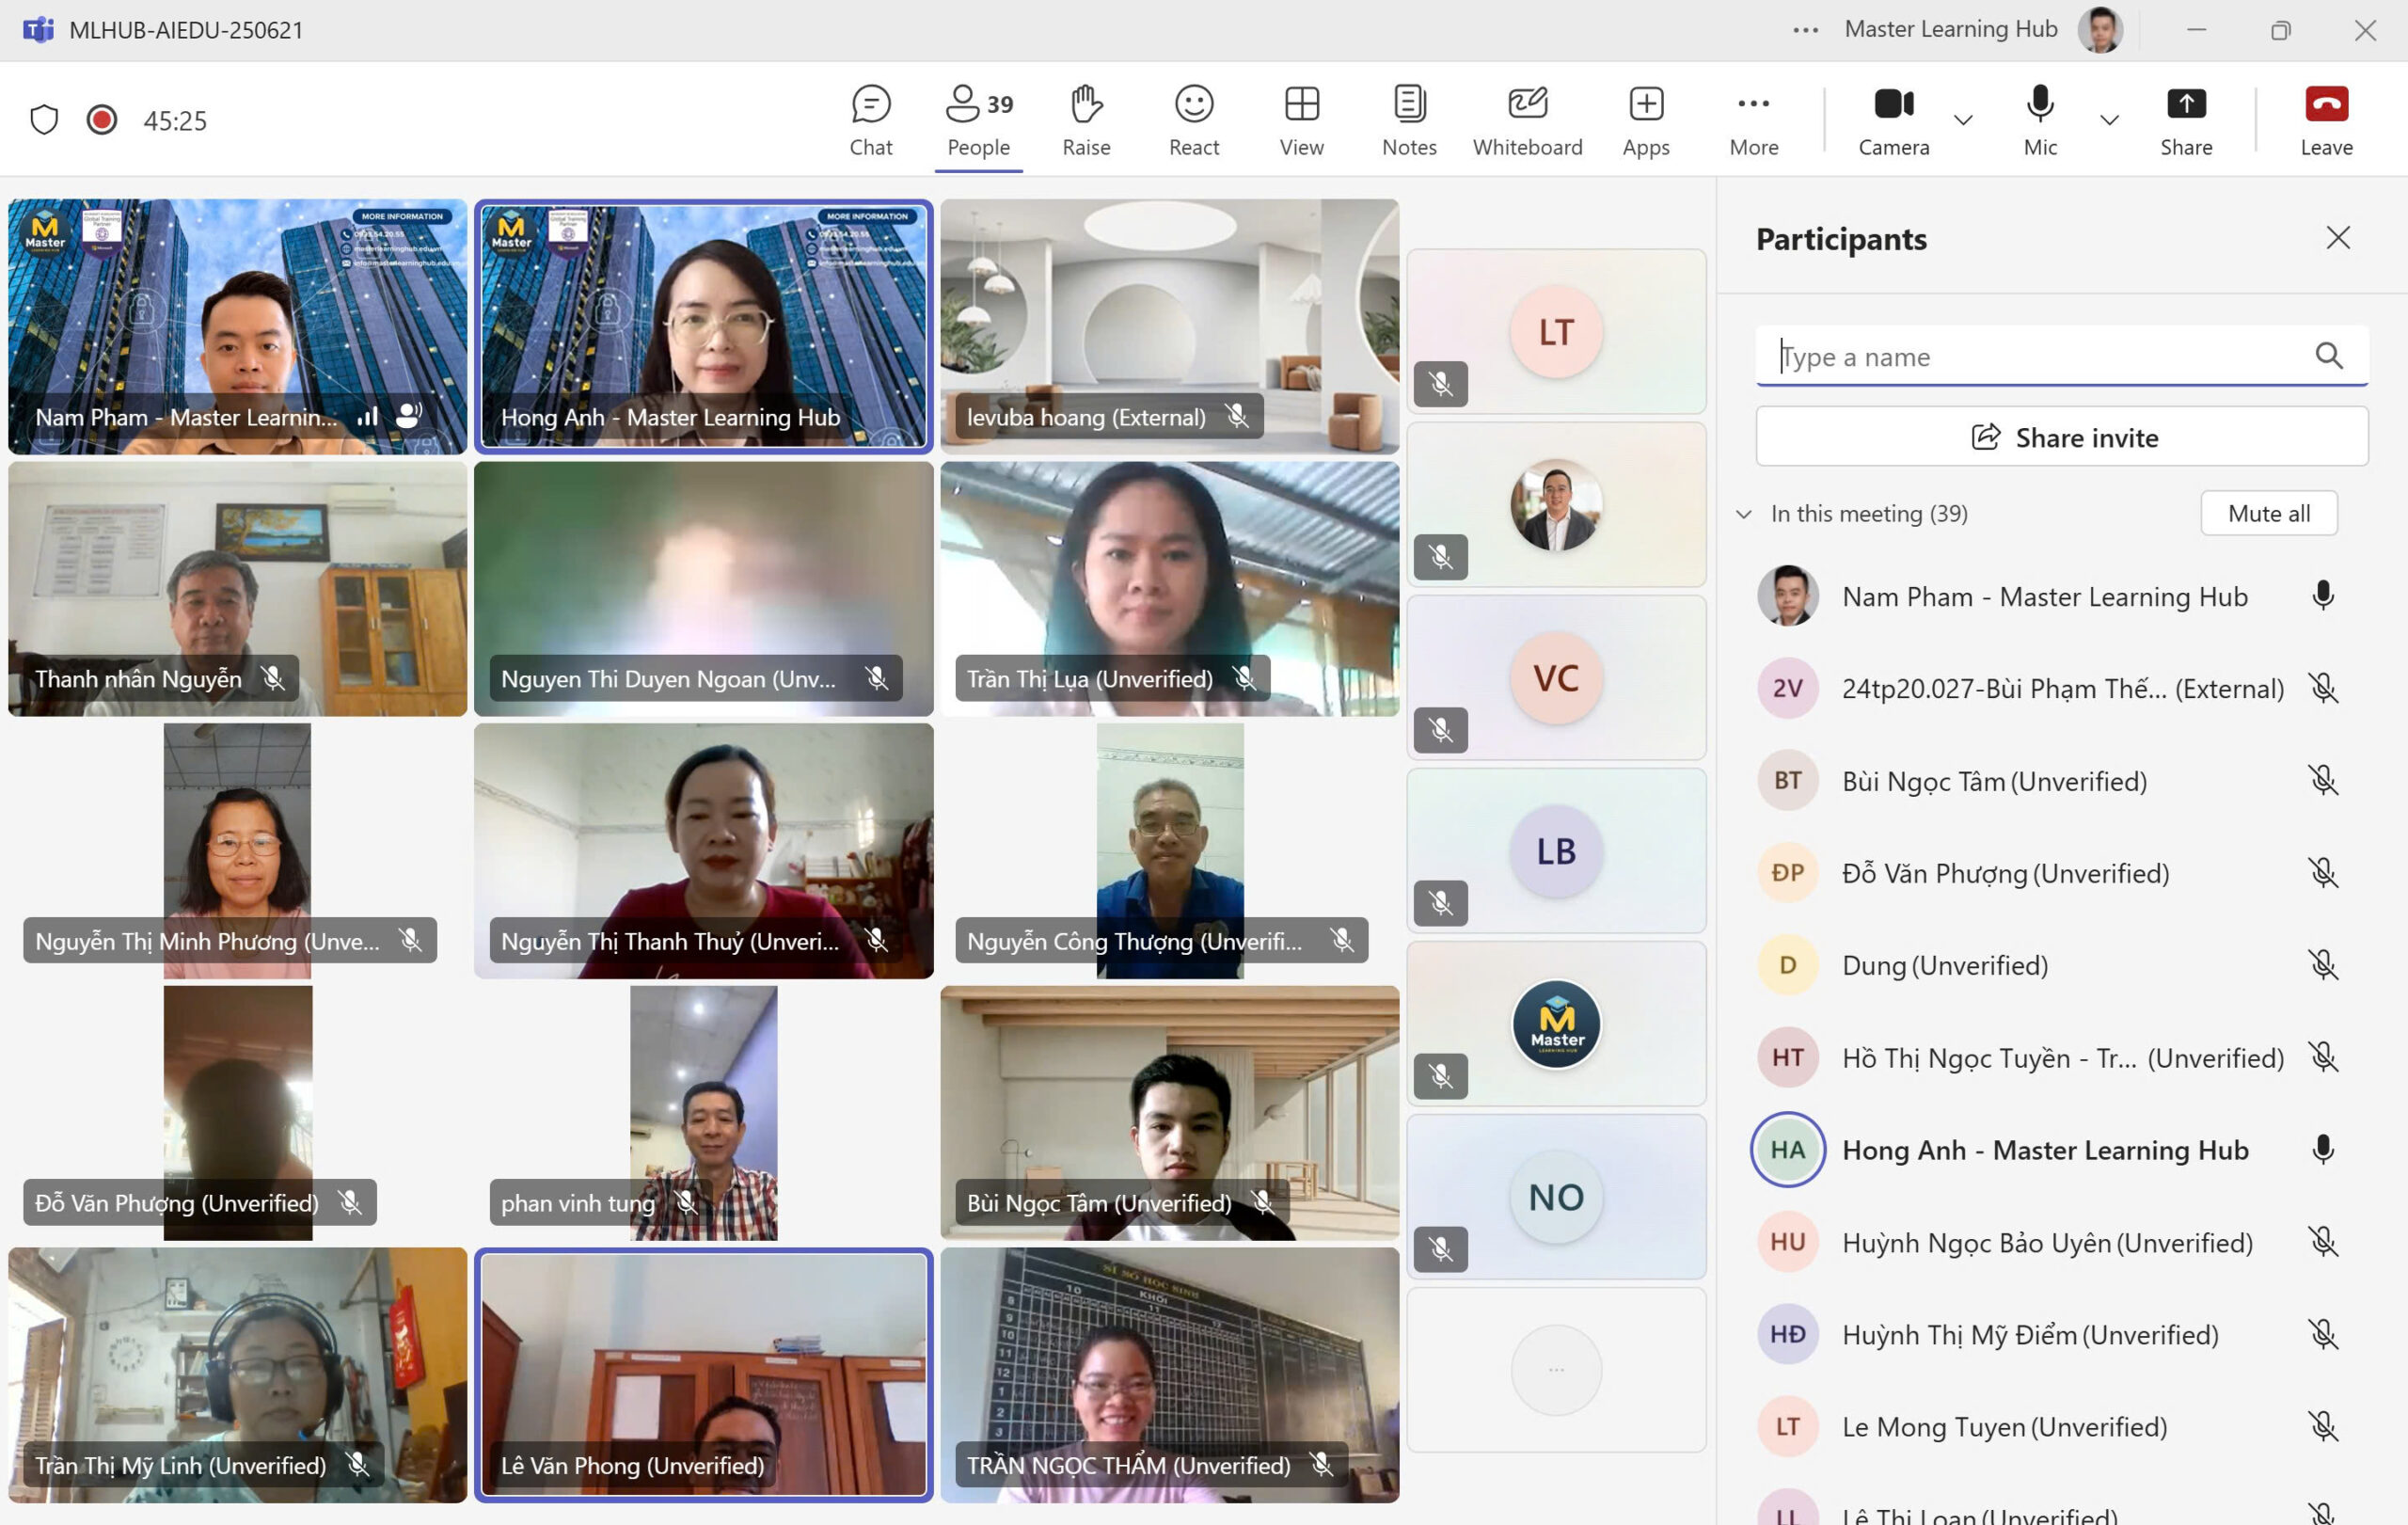The image size is (2408, 1525).
Task: Select the Lê Văn Phong video tile
Action: pos(703,1375)
